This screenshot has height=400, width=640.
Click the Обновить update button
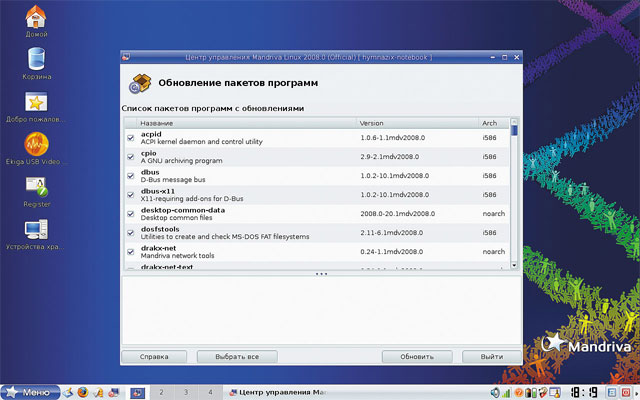[417, 356]
